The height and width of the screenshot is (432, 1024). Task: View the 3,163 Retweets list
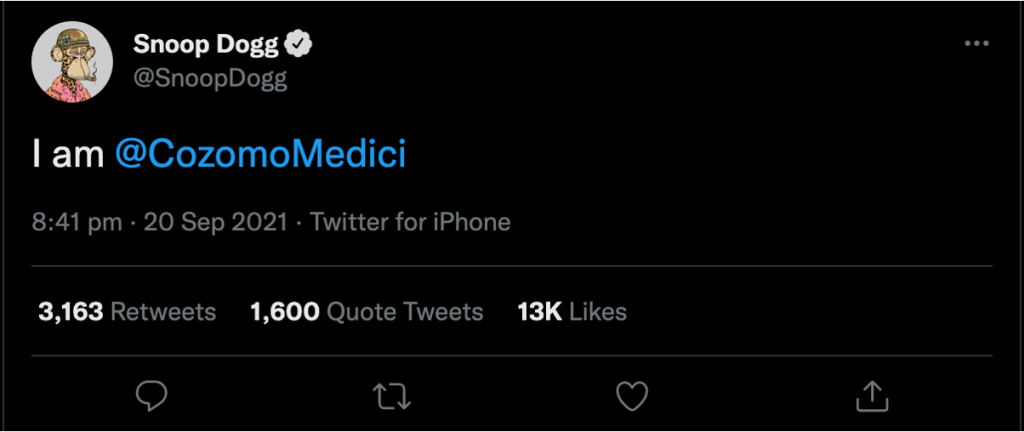click(x=127, y=312)
